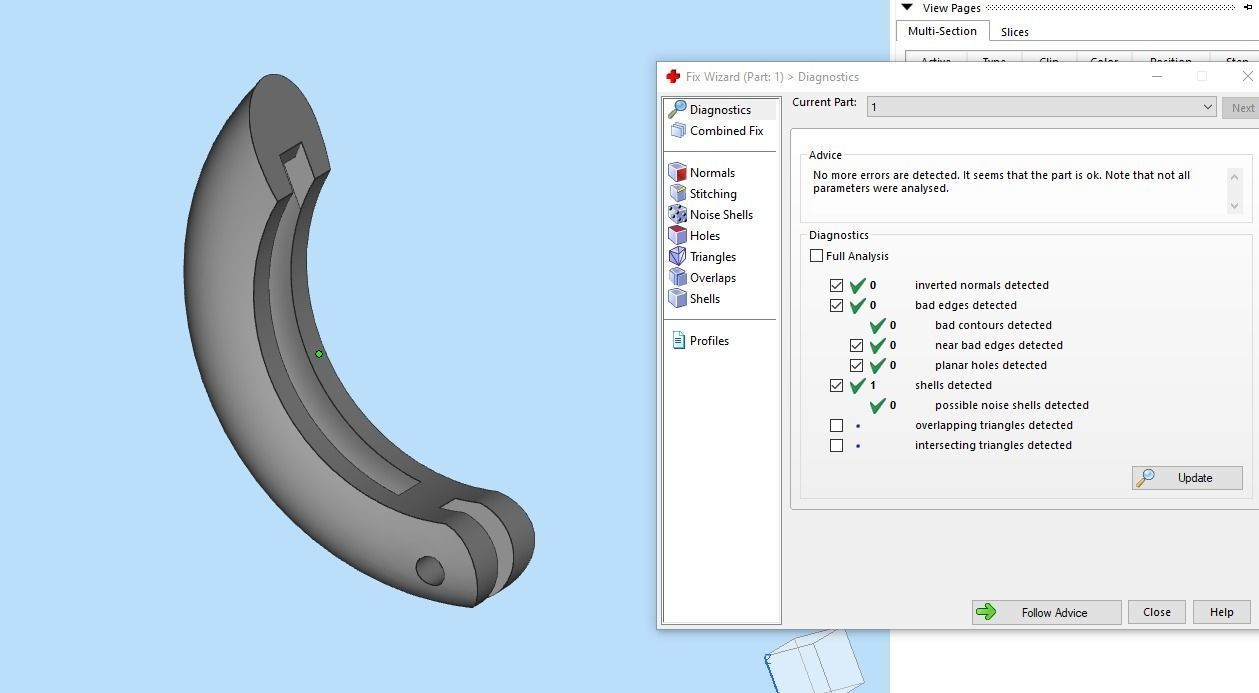Open Help for the Fix Wizard
Viewport: 1259px width, 693px height.
point(1221,612)
